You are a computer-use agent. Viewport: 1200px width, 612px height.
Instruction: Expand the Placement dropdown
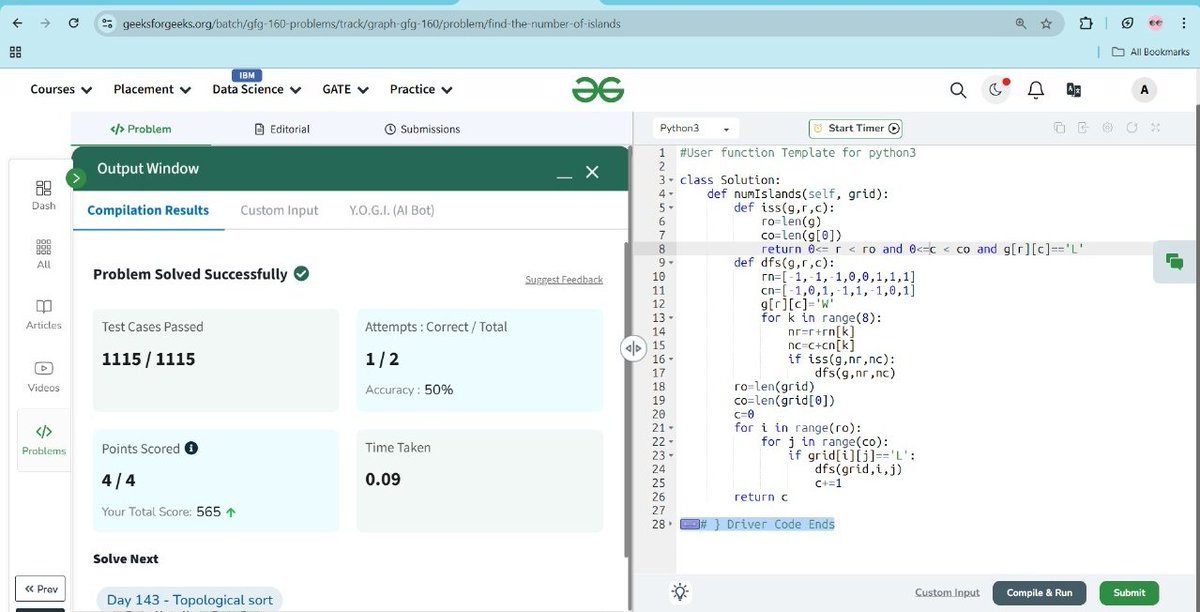click(x=152, y=89)
